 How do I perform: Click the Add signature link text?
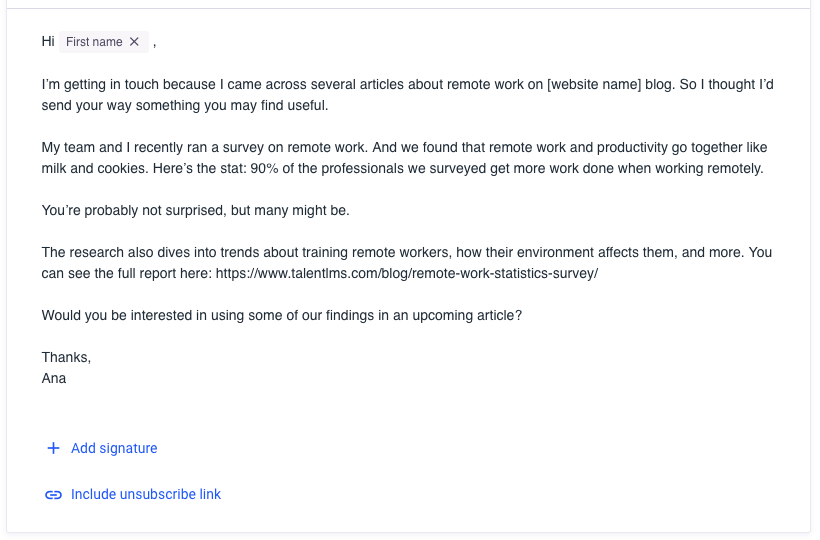(x=114, y=449)
